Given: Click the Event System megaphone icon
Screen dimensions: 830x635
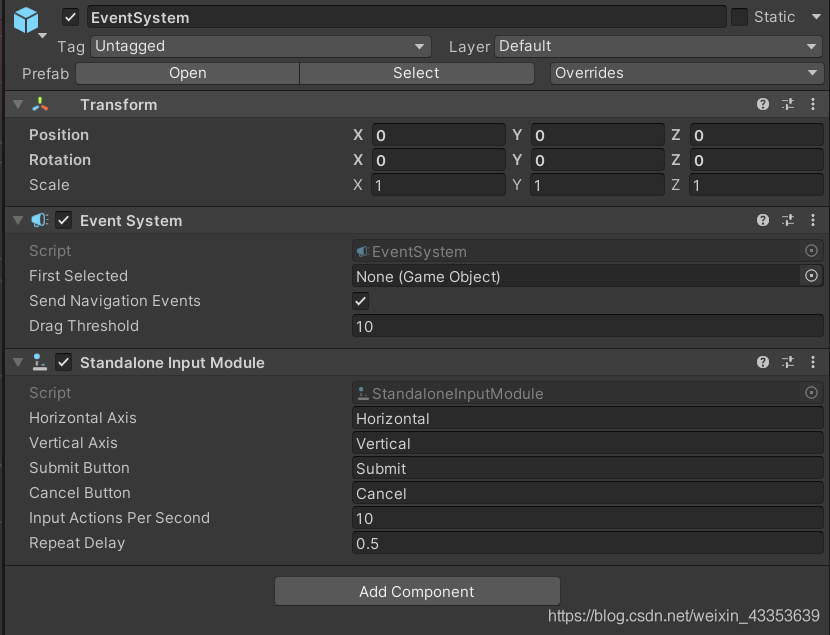Looking at the screenshot, I should click(40, 220).
